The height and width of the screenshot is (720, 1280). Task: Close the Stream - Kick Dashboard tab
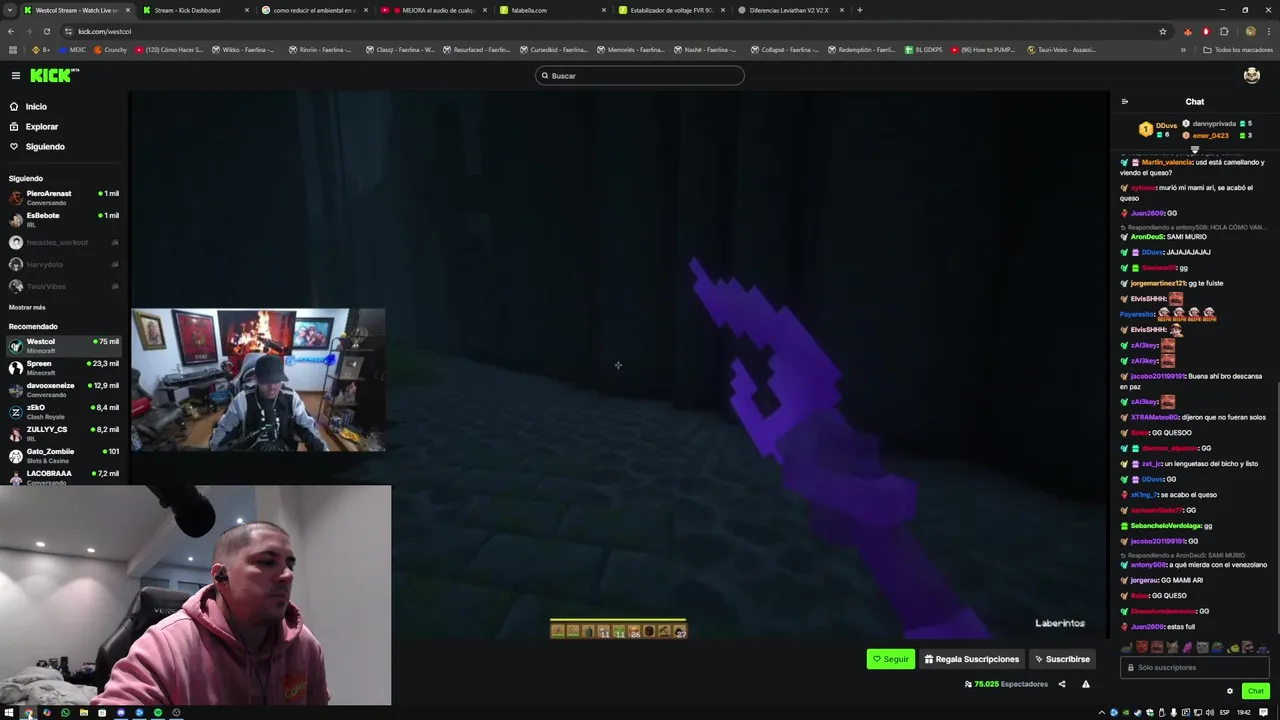[247, 10]
